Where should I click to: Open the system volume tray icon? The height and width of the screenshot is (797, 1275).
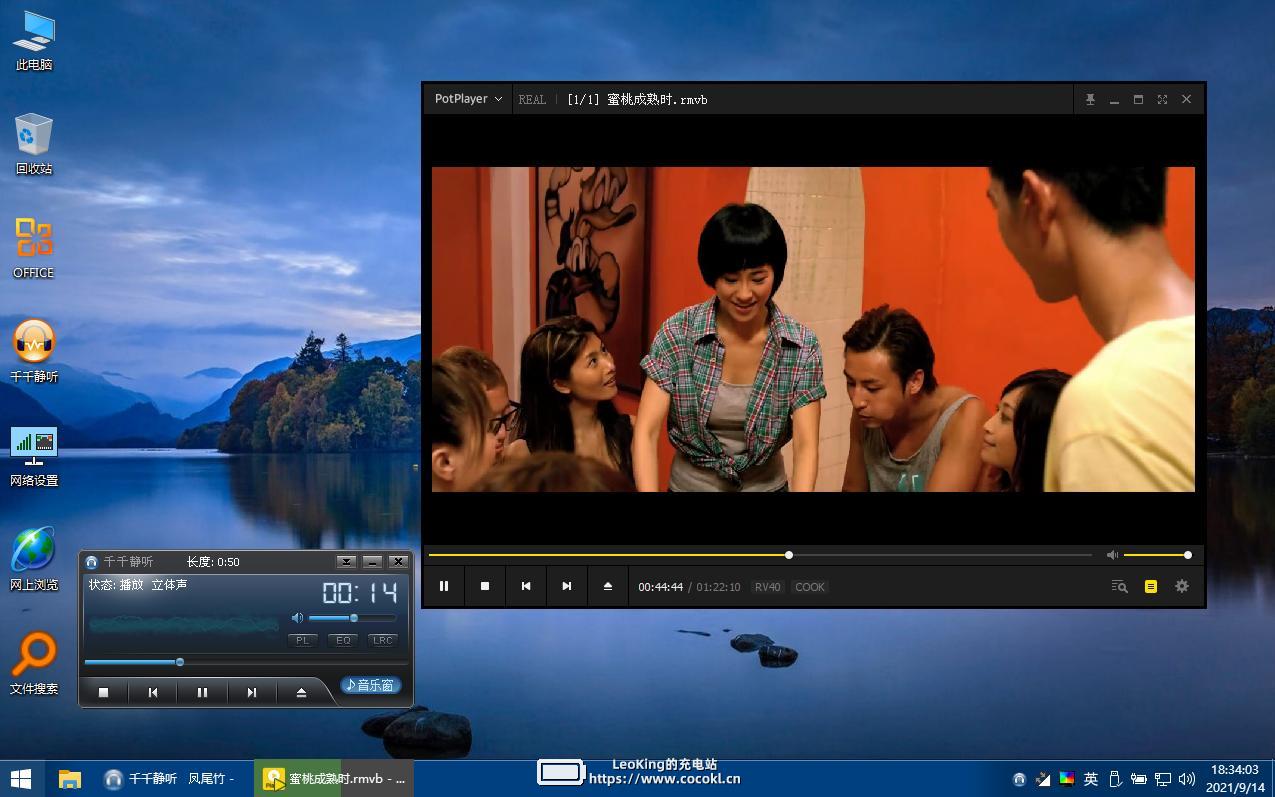pos(1187,779)
